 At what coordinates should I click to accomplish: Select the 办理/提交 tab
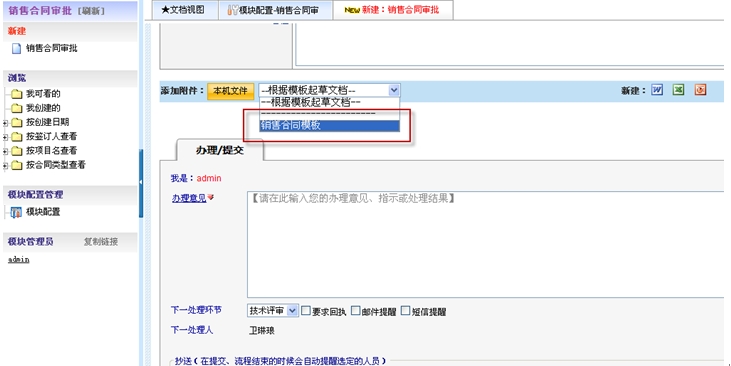click(x=220, y=150)
